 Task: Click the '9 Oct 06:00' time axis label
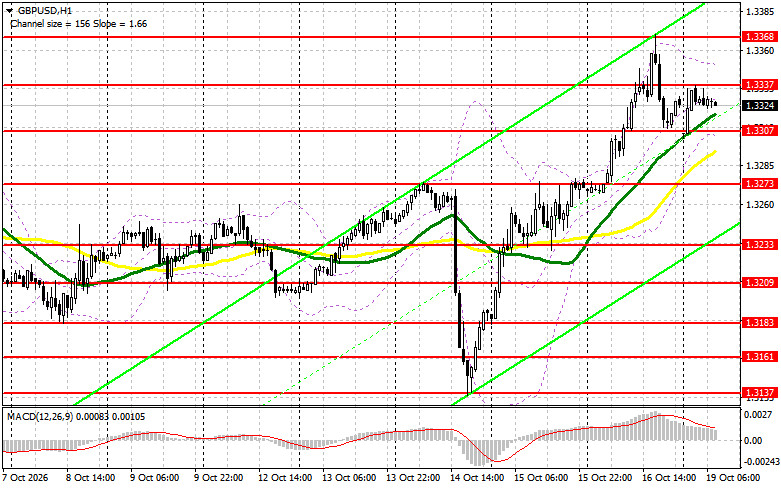(154, 478)
